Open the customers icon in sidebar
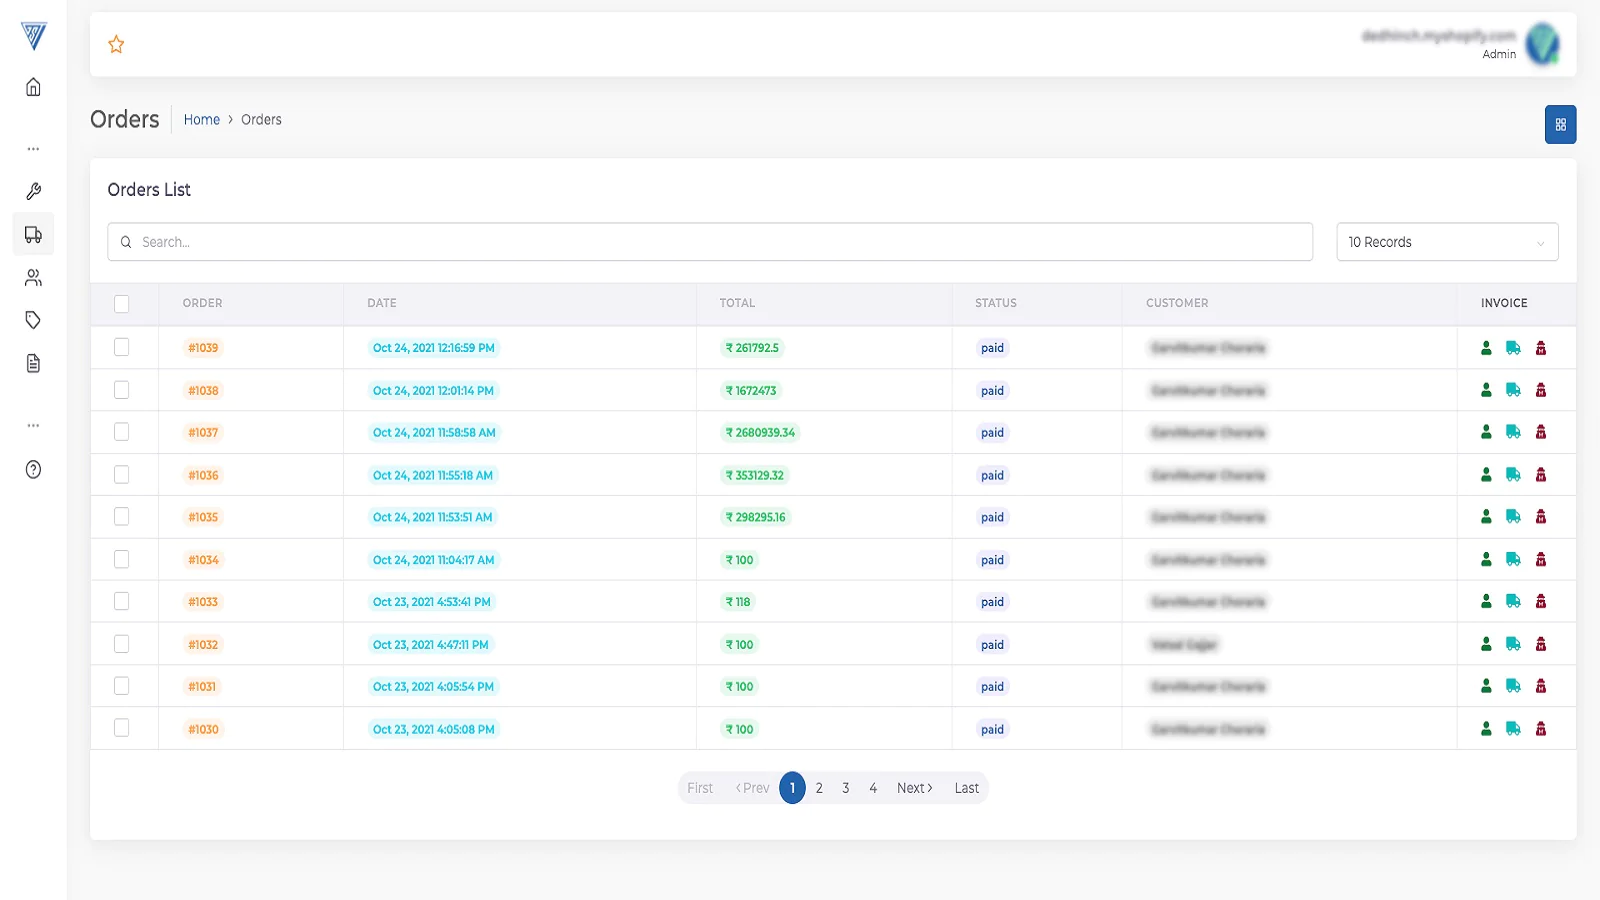Screen dimensions: 1600x900 [x=33, y=278]
